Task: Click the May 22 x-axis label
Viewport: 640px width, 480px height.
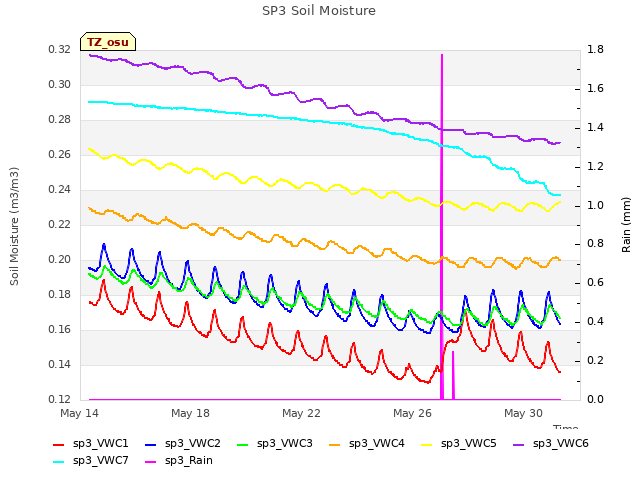Action: [301, 413]
